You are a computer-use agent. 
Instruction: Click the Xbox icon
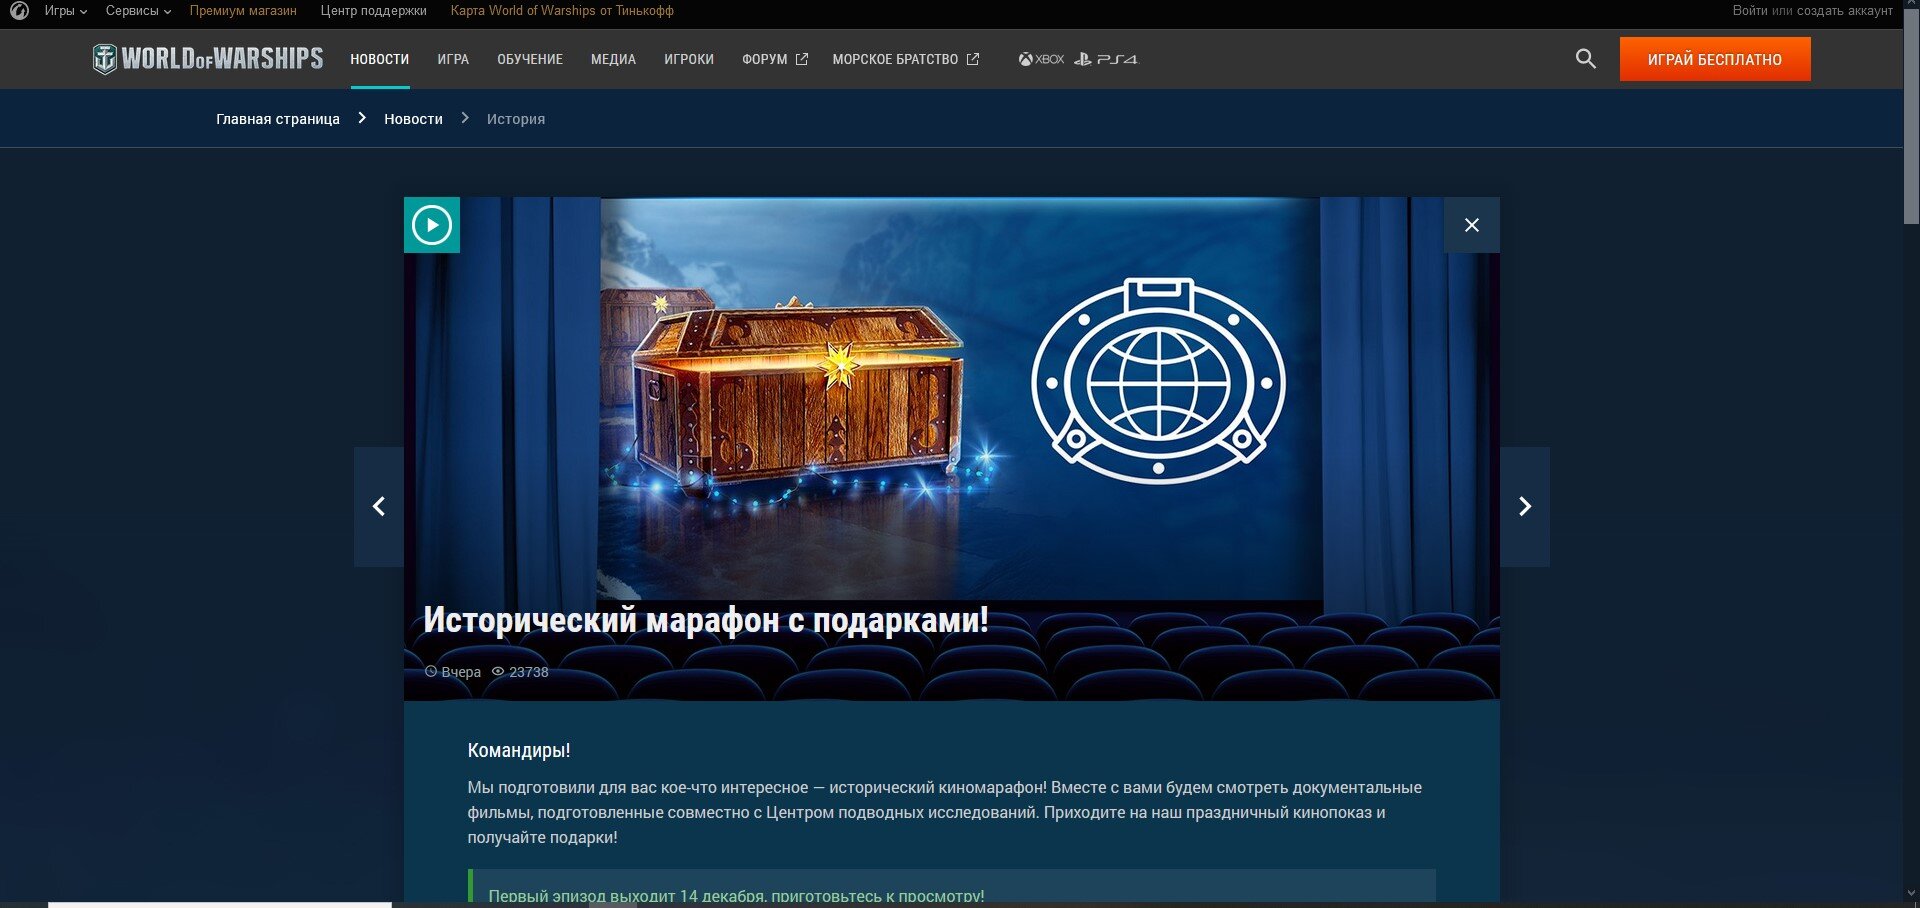1041,59
